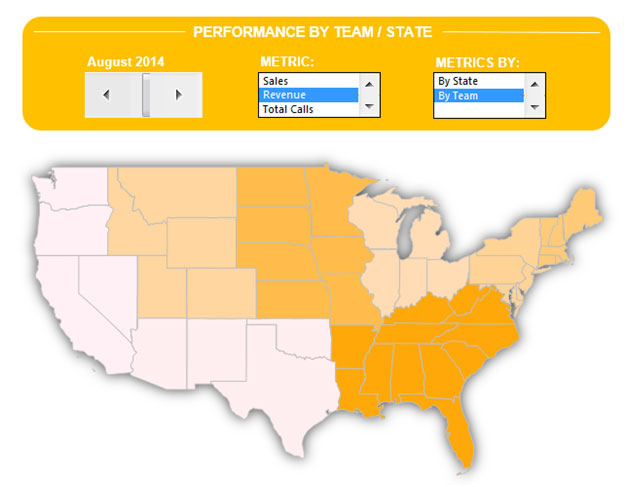628x487 pixels.
Task: Click the state of Montana on the map
Action: click(x=184, y=192)
